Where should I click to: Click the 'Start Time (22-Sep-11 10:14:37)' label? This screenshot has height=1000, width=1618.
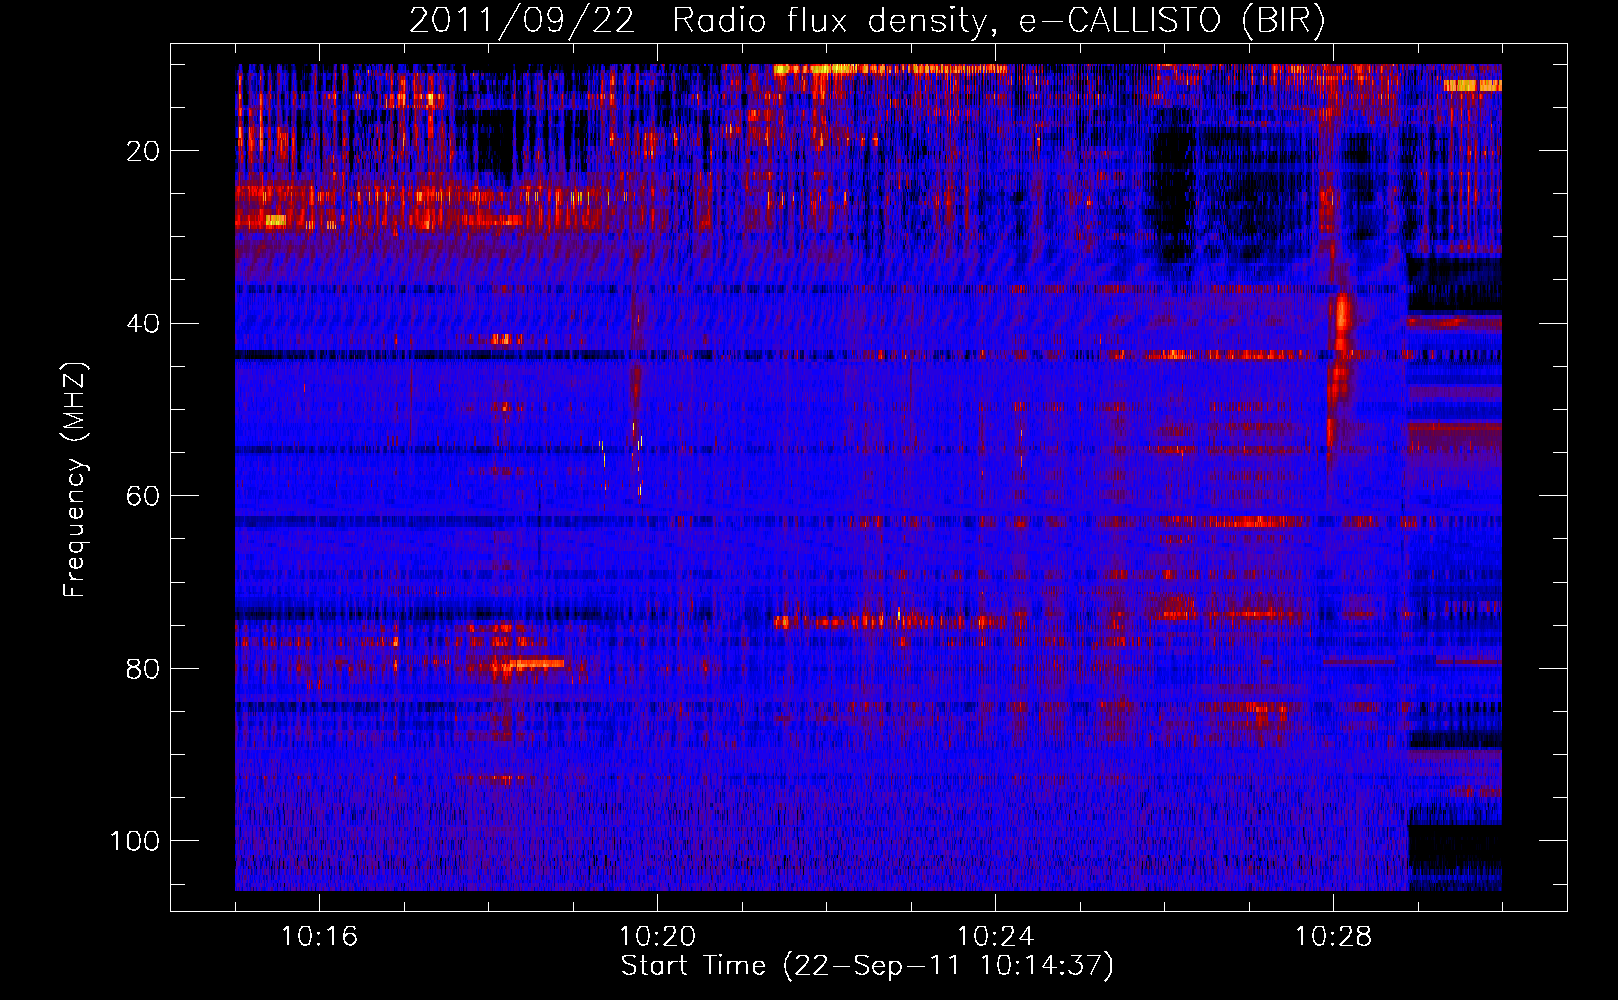click(867, 966)
